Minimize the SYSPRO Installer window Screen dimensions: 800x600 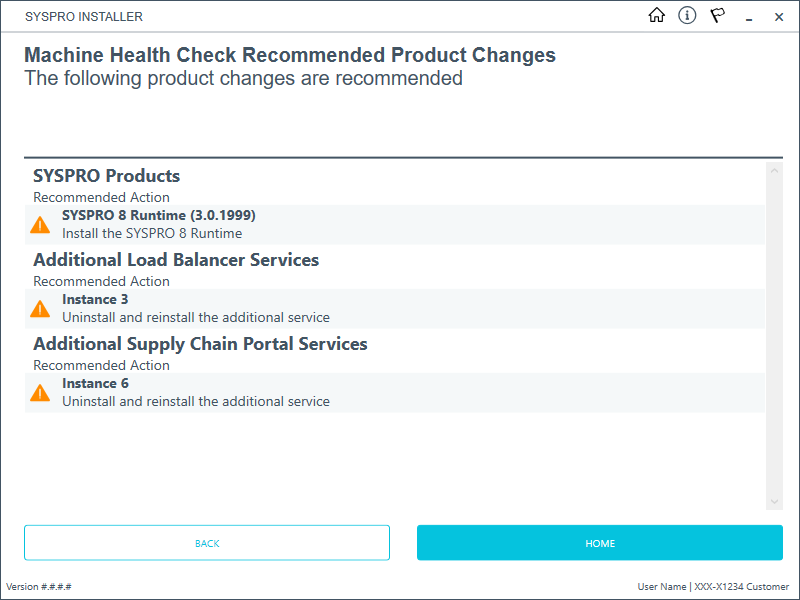point(749,17)
